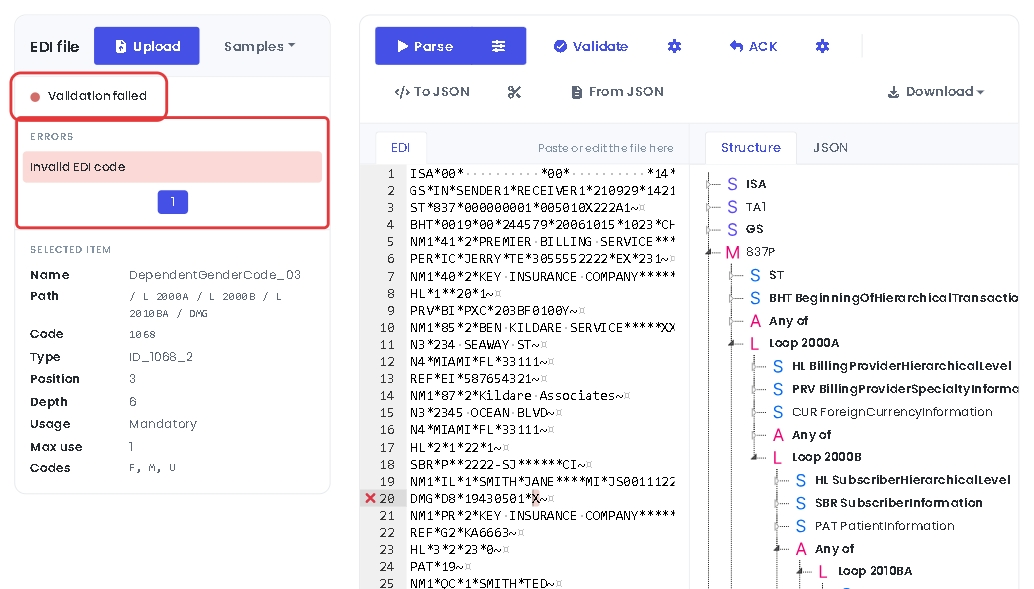This screenshot has width=1034, height=589.
Task: Collapse Loop 2010BA tree node
Action: pos(801,571)
